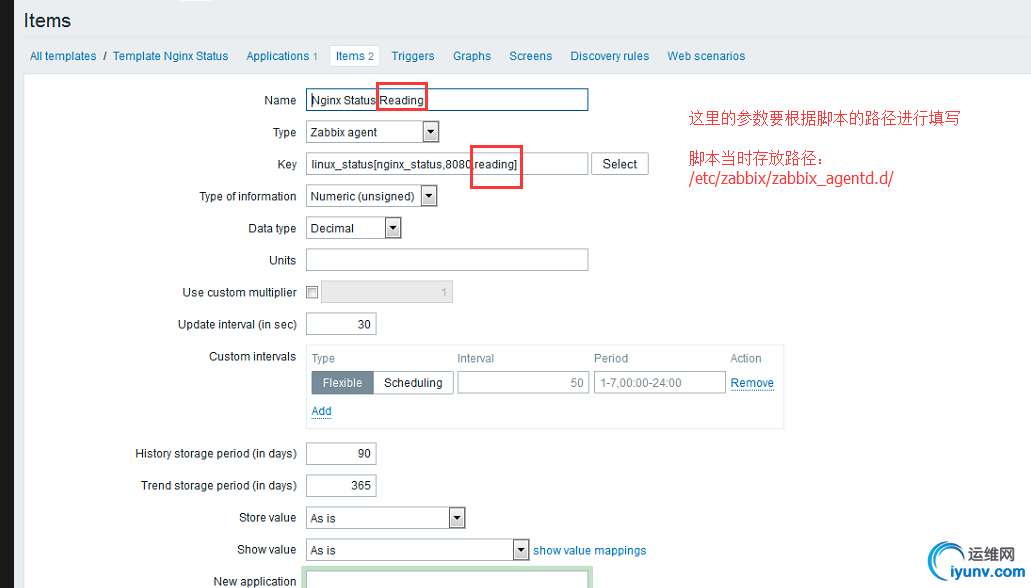
Task: Click the custom multiplier value field
Action: coord(387,292)
